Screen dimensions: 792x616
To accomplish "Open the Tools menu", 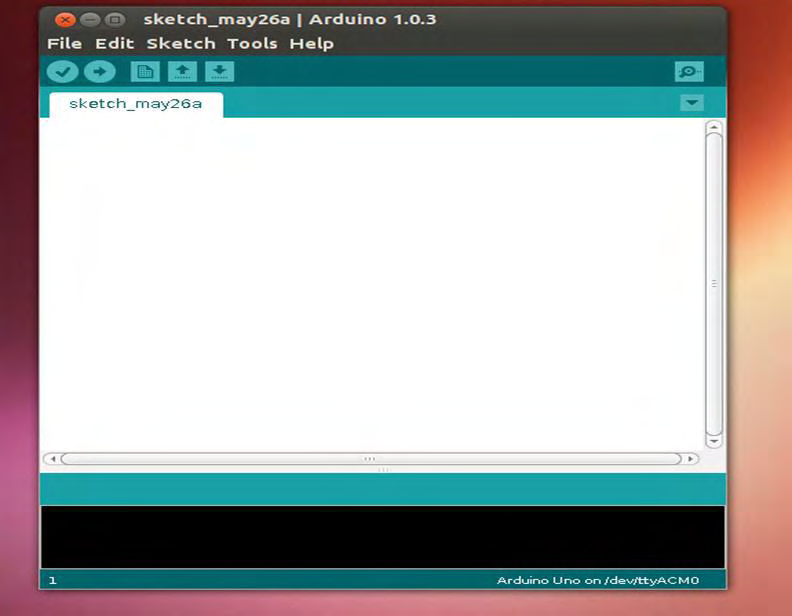I will coord(252,43).
